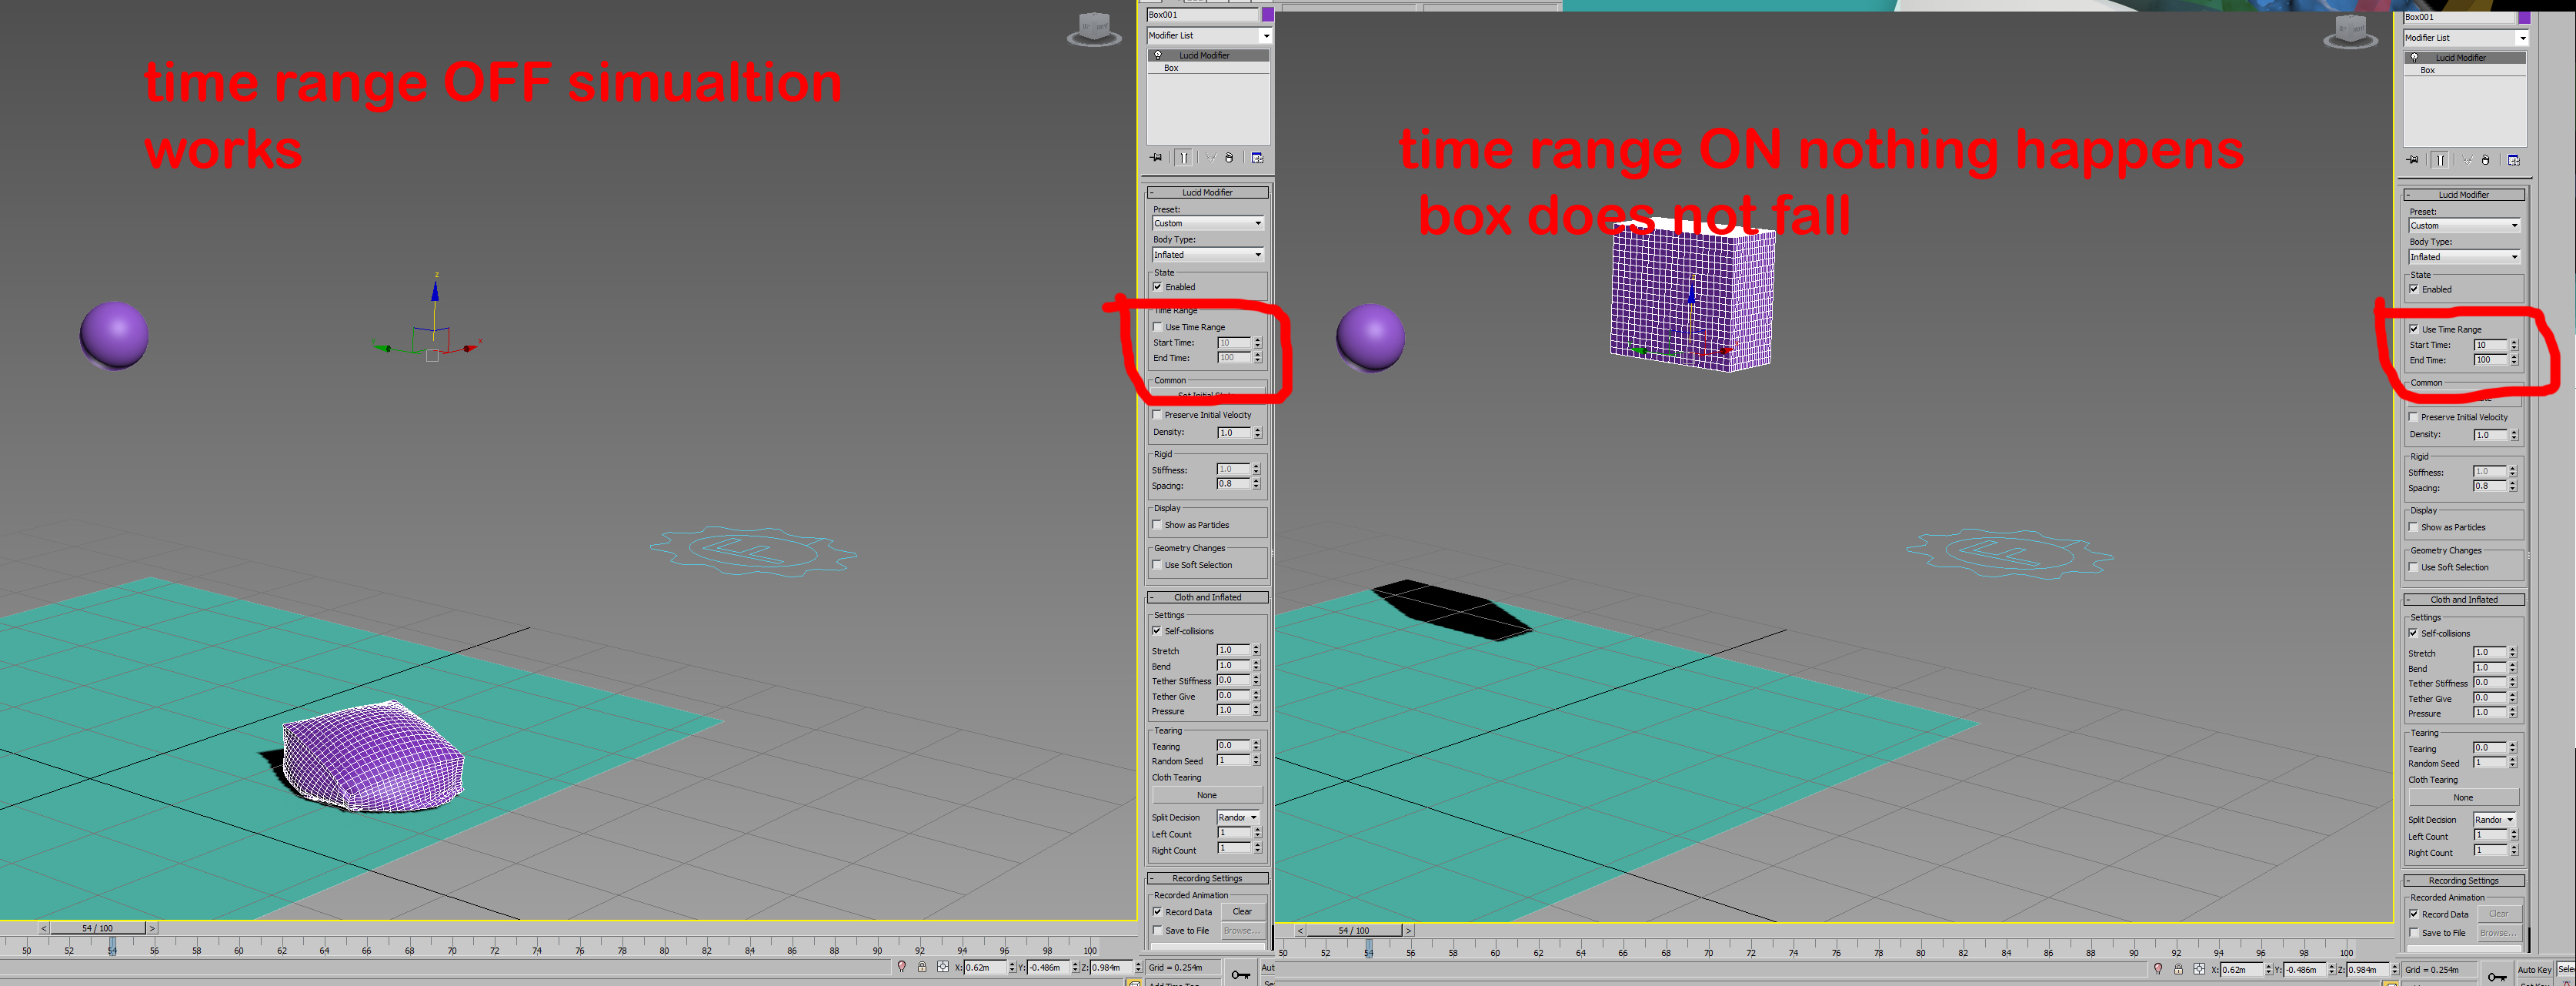2576x986 pixels.
Task: Click Absolute Mode Transform icon, left status bar
Action: click(x=943, y=967)
